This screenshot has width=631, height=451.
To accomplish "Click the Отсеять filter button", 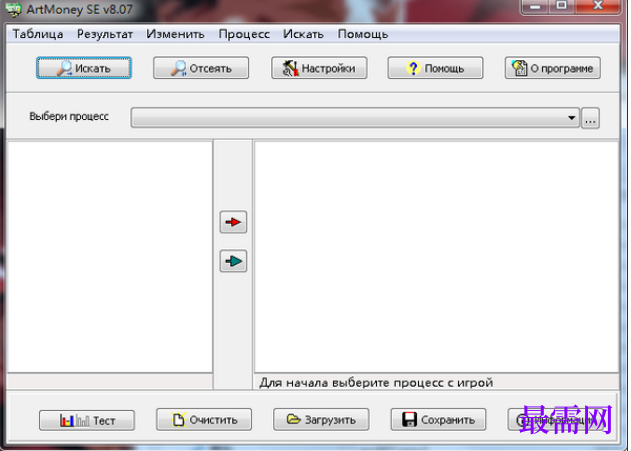I will coord(201,68).
